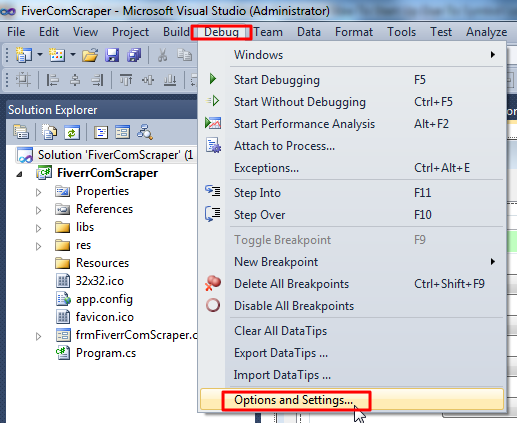Click the Open File folder icon

point(90,55)
